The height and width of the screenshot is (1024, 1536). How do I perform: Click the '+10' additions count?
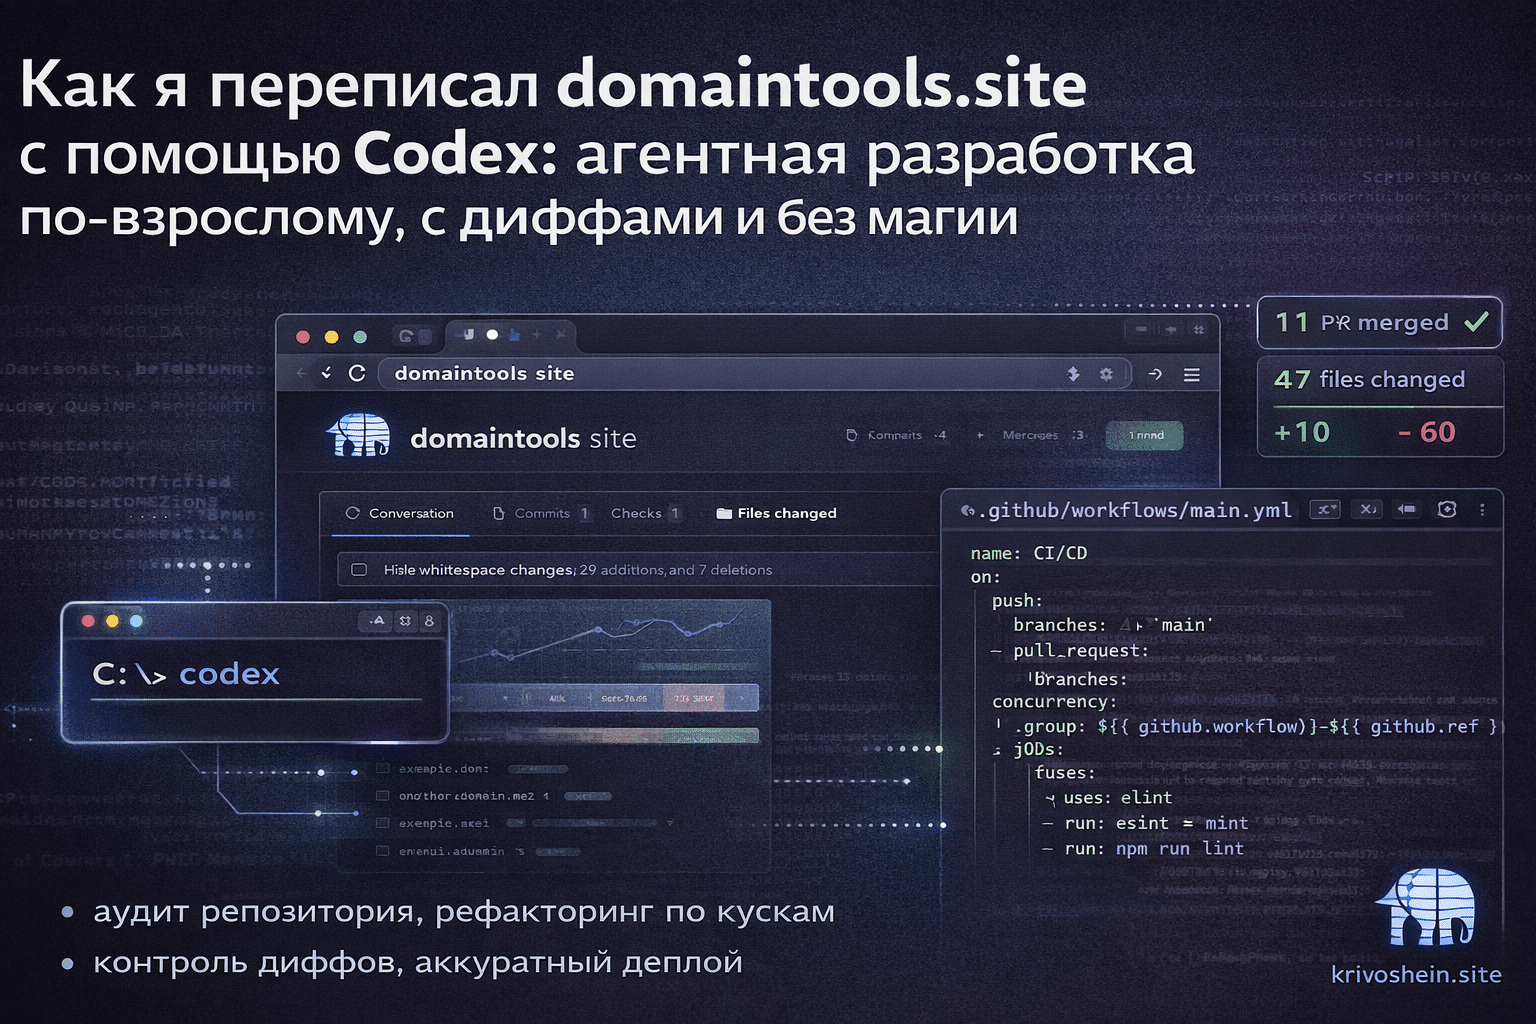point(1302,432)
